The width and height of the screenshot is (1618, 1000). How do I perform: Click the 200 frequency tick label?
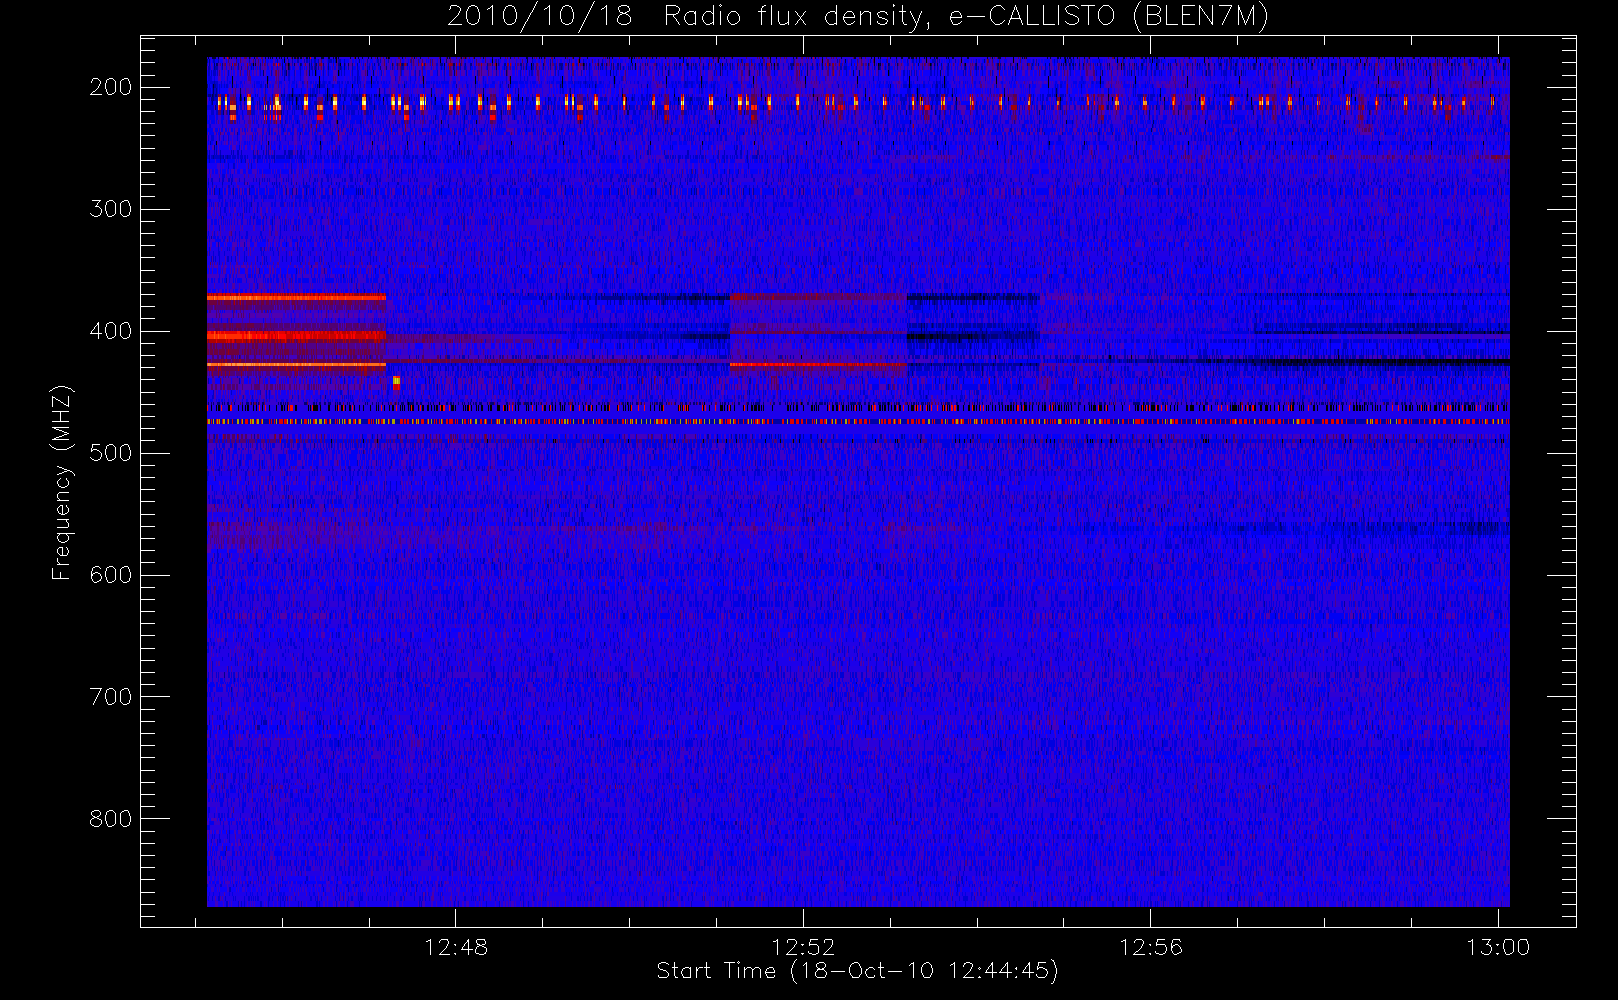pos(110,87)
